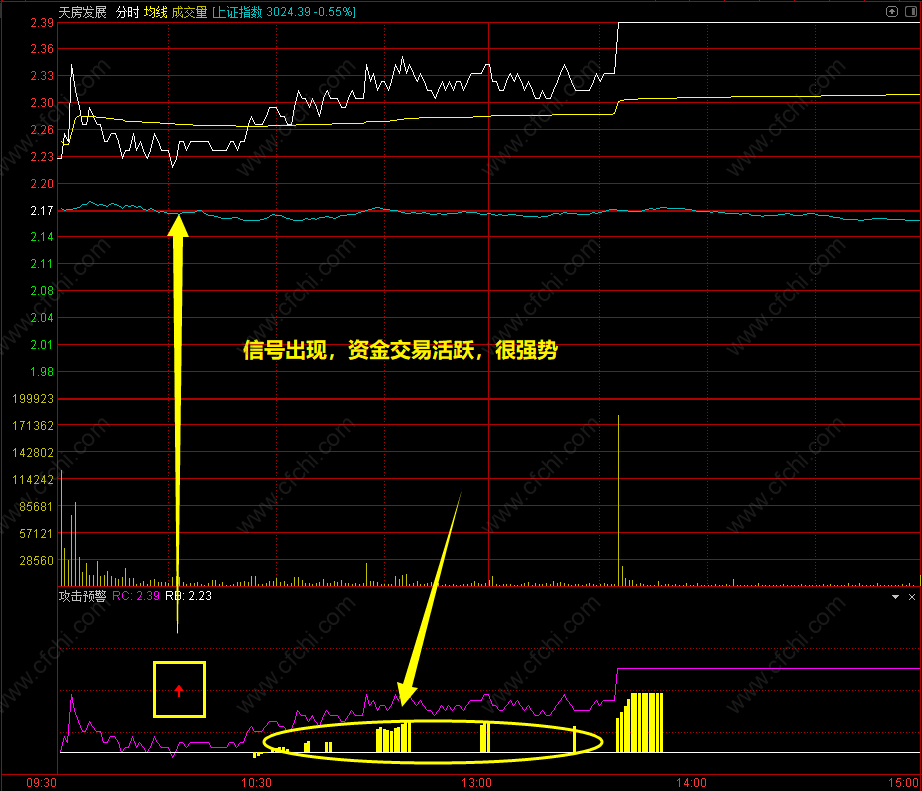The width and height of the screenshot is (922, 791).
Task: Click the 114242 volume axis label
Action: 34,480
